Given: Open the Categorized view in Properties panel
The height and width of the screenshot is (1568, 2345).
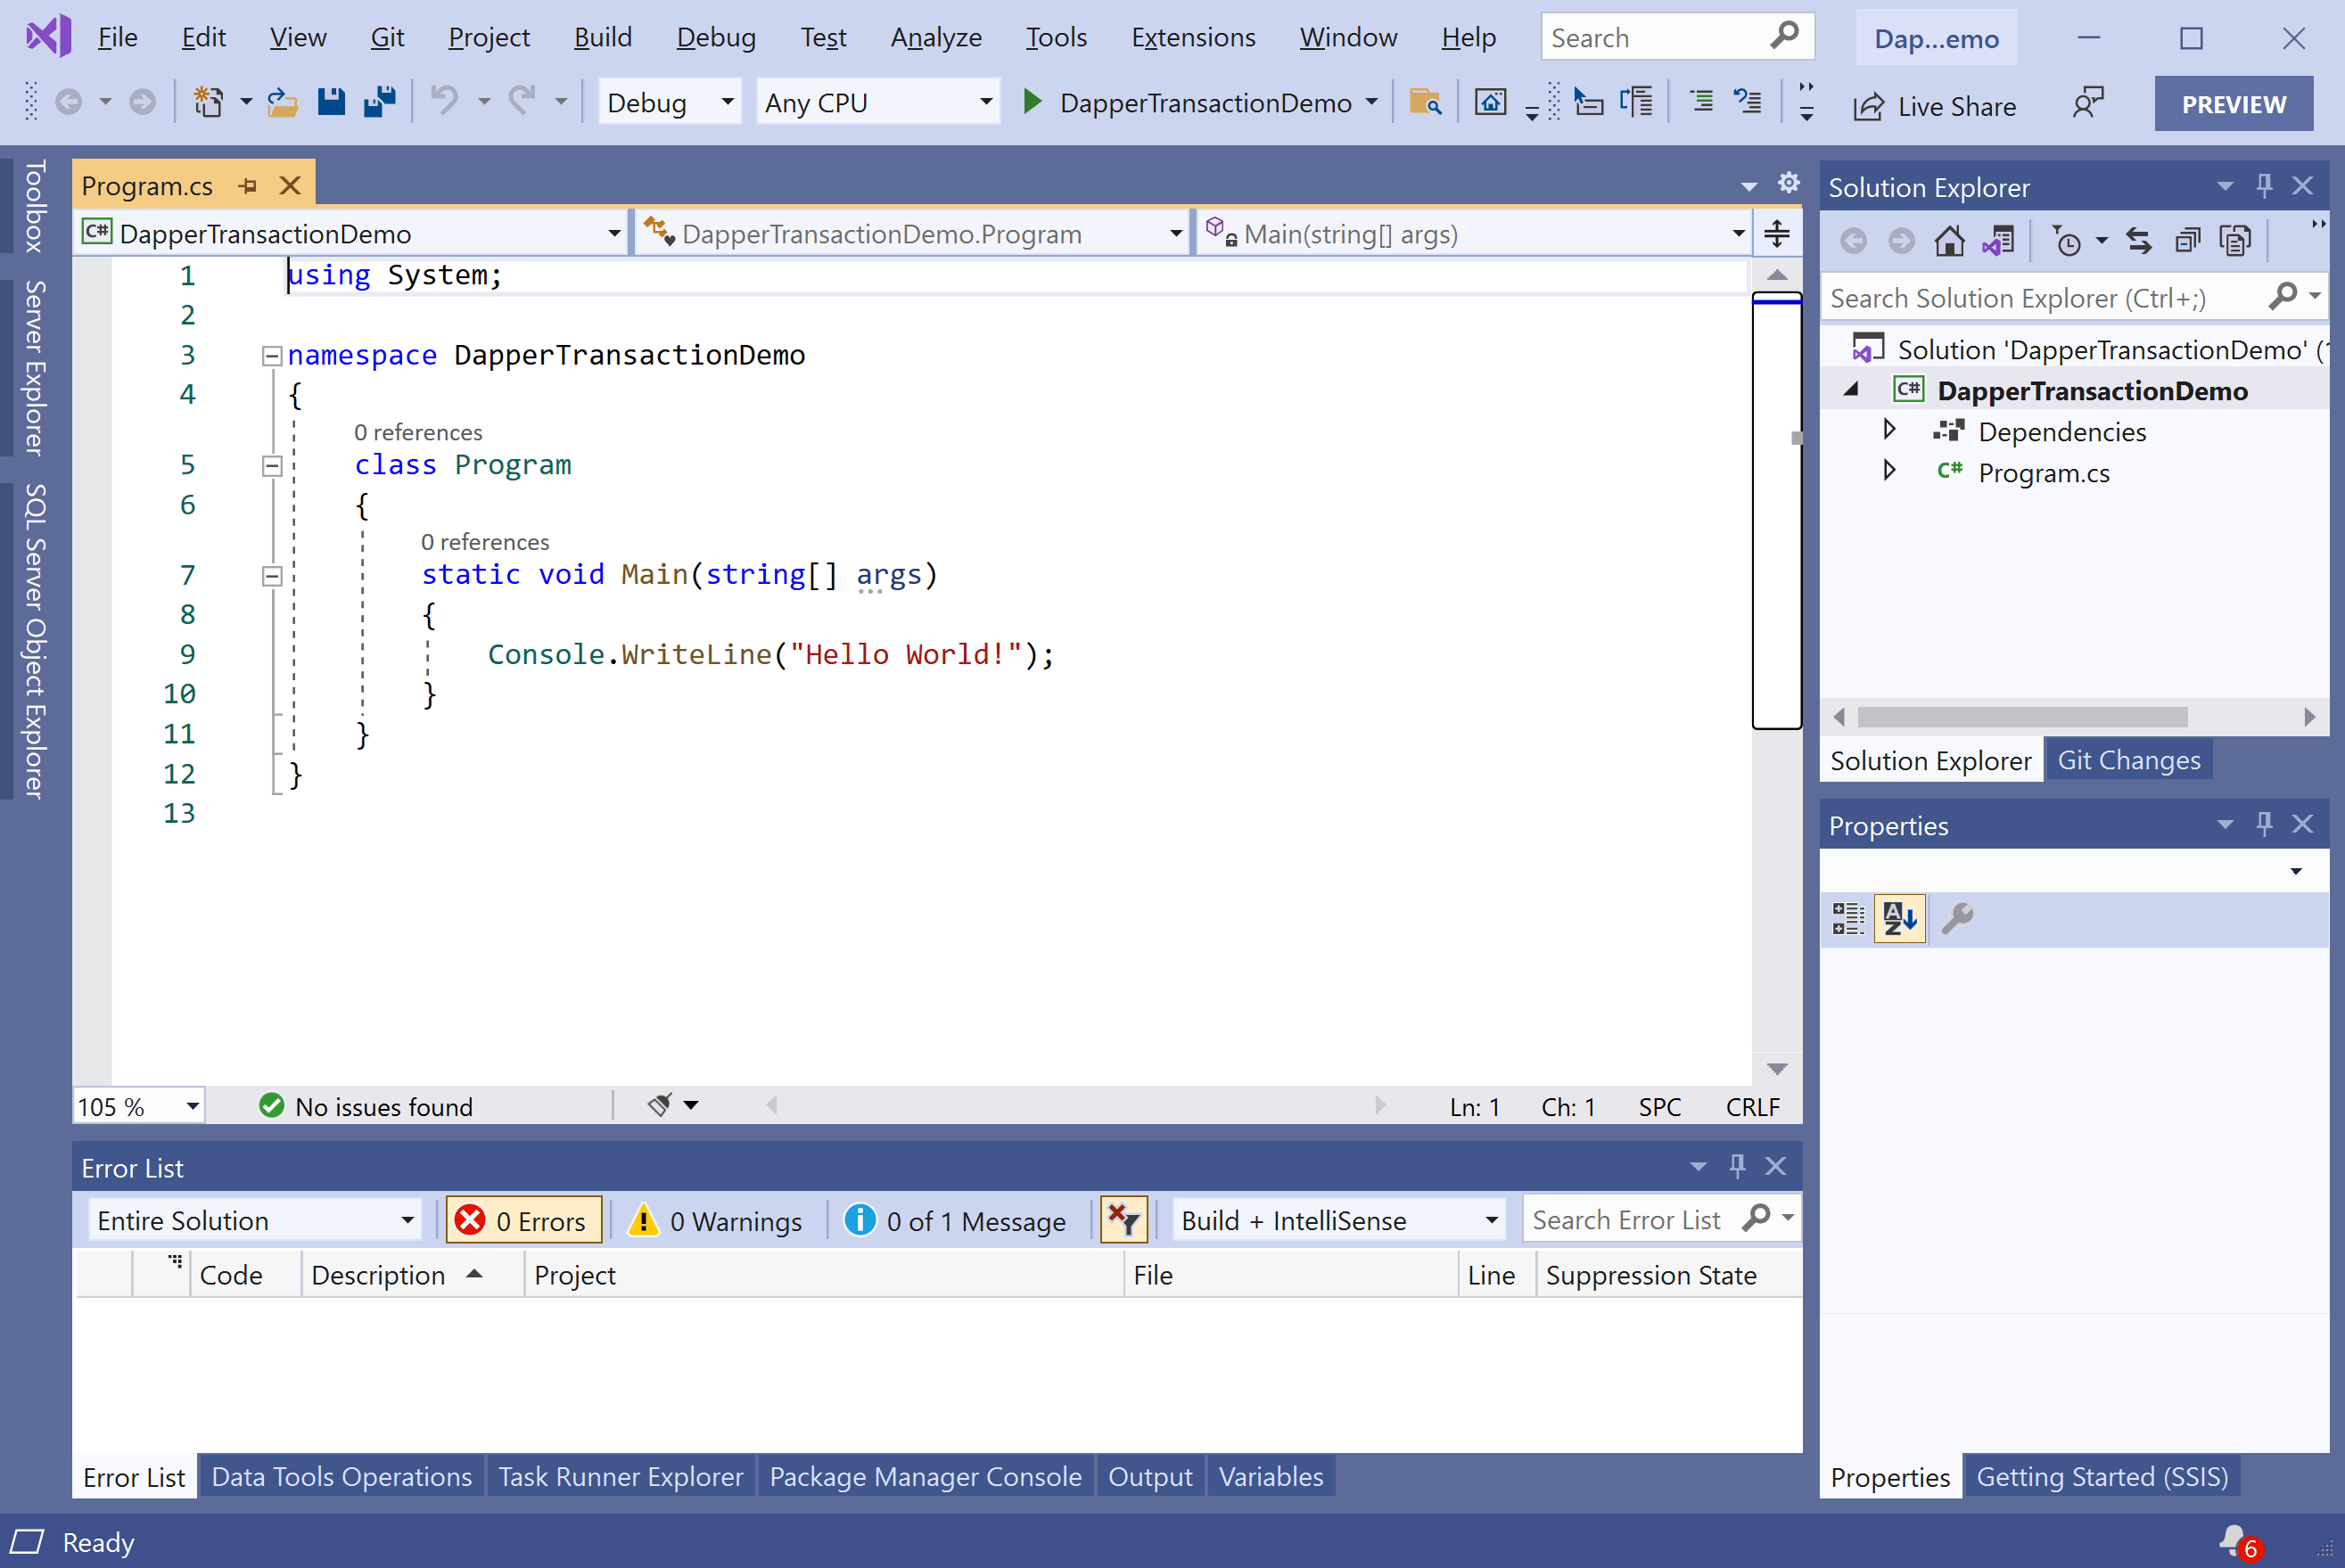Looking at the screenshot, I should (x=1848, y=918).
